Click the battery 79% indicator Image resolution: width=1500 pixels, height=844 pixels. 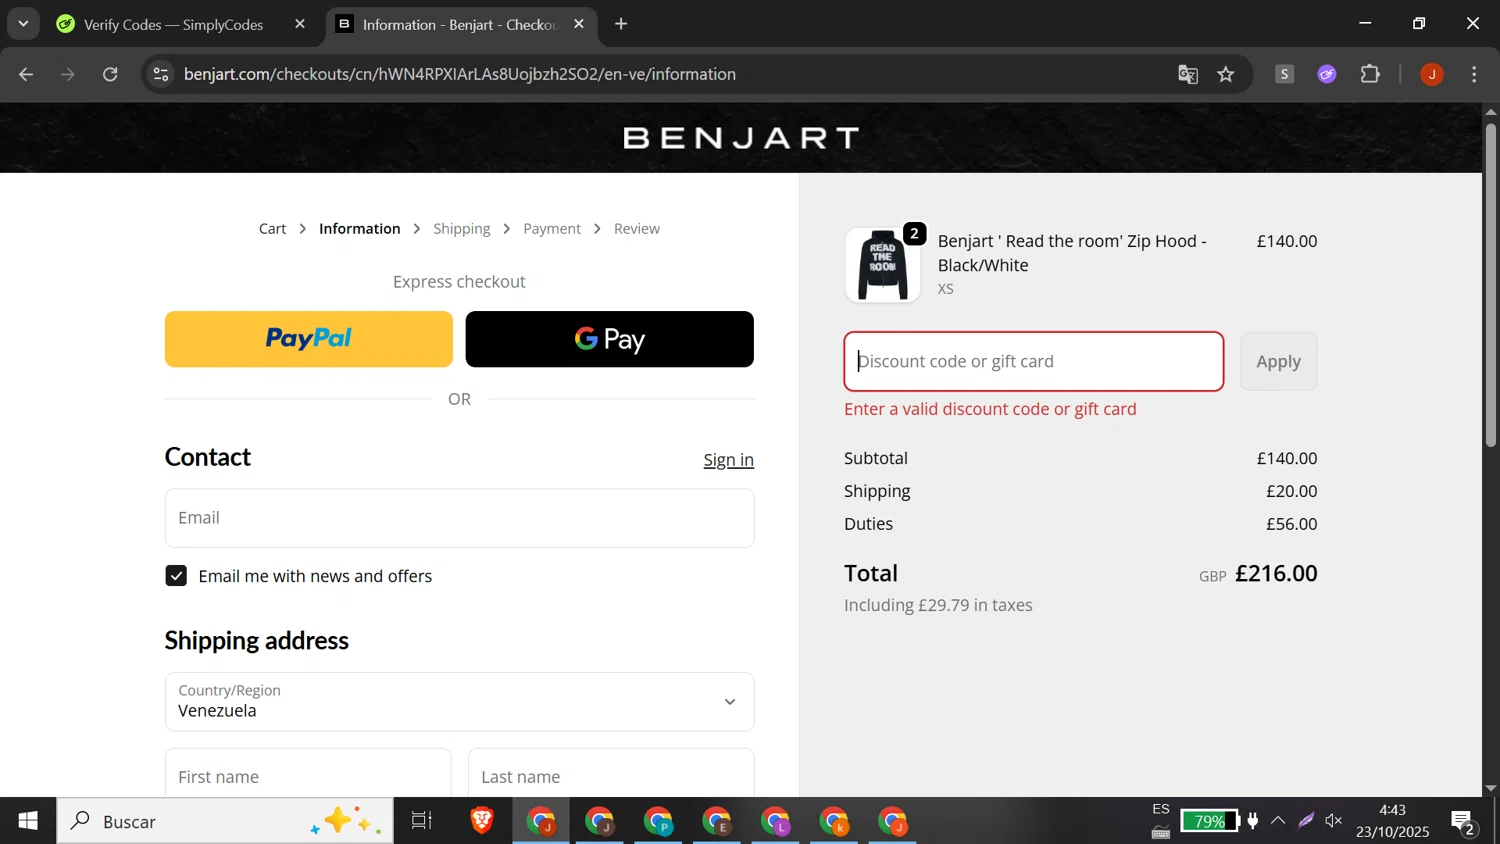[x=1209, y=821]
